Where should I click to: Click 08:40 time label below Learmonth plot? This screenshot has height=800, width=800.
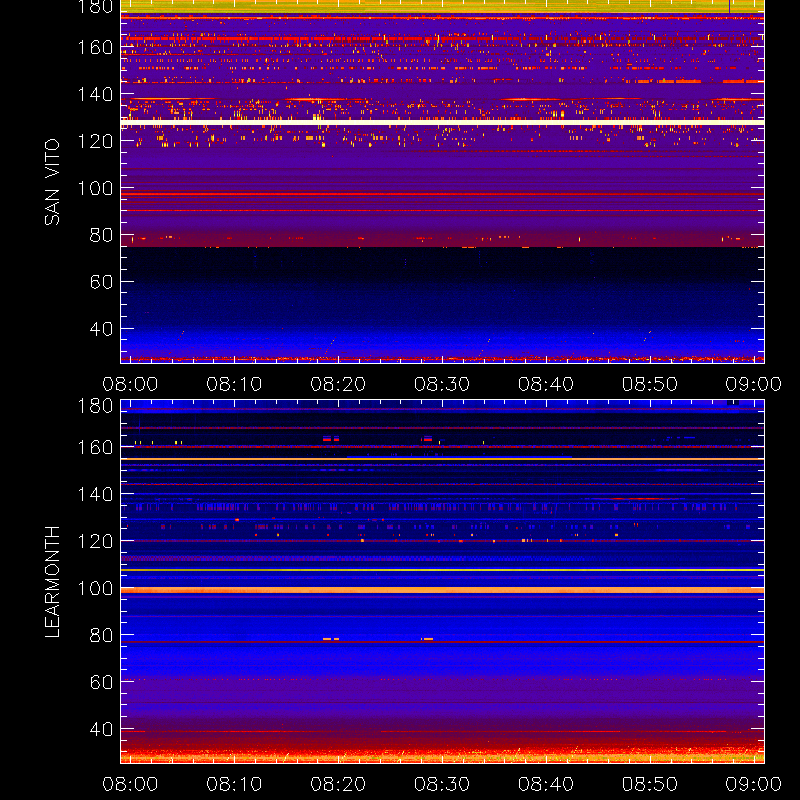pos(546,784)
